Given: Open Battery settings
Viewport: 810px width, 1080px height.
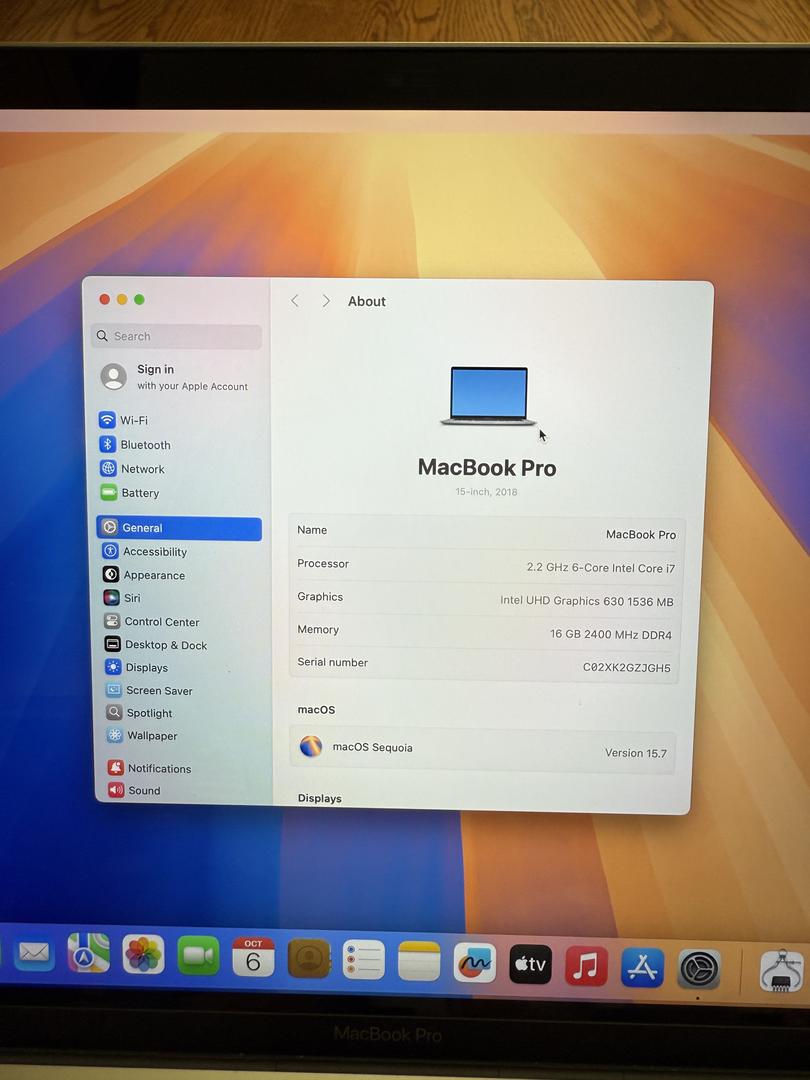Looking at the screenshot, I should coord(139,493).
